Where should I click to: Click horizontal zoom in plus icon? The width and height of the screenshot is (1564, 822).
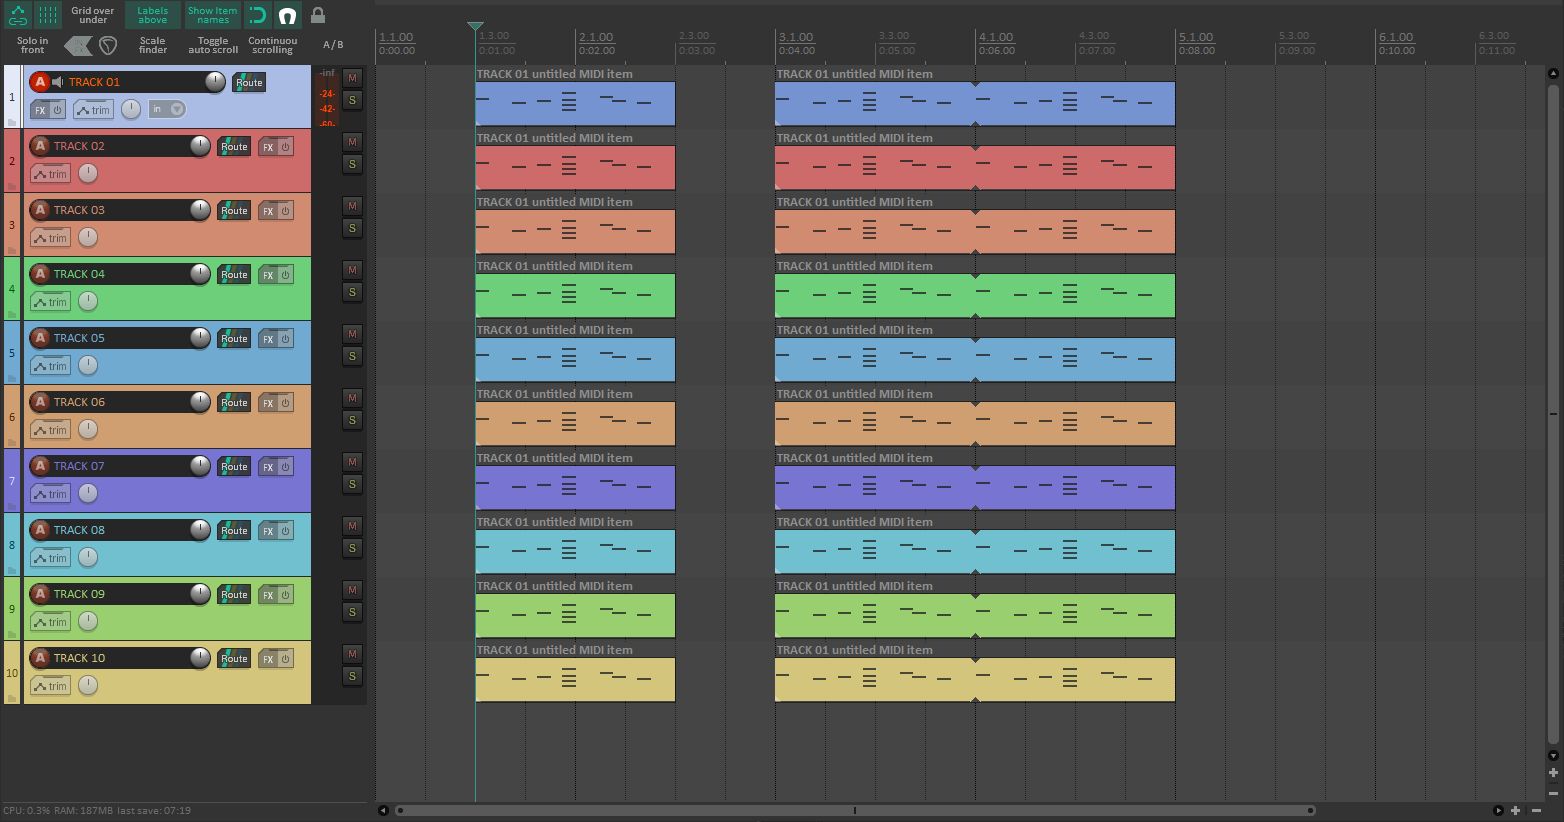[x=1516, y=811]
